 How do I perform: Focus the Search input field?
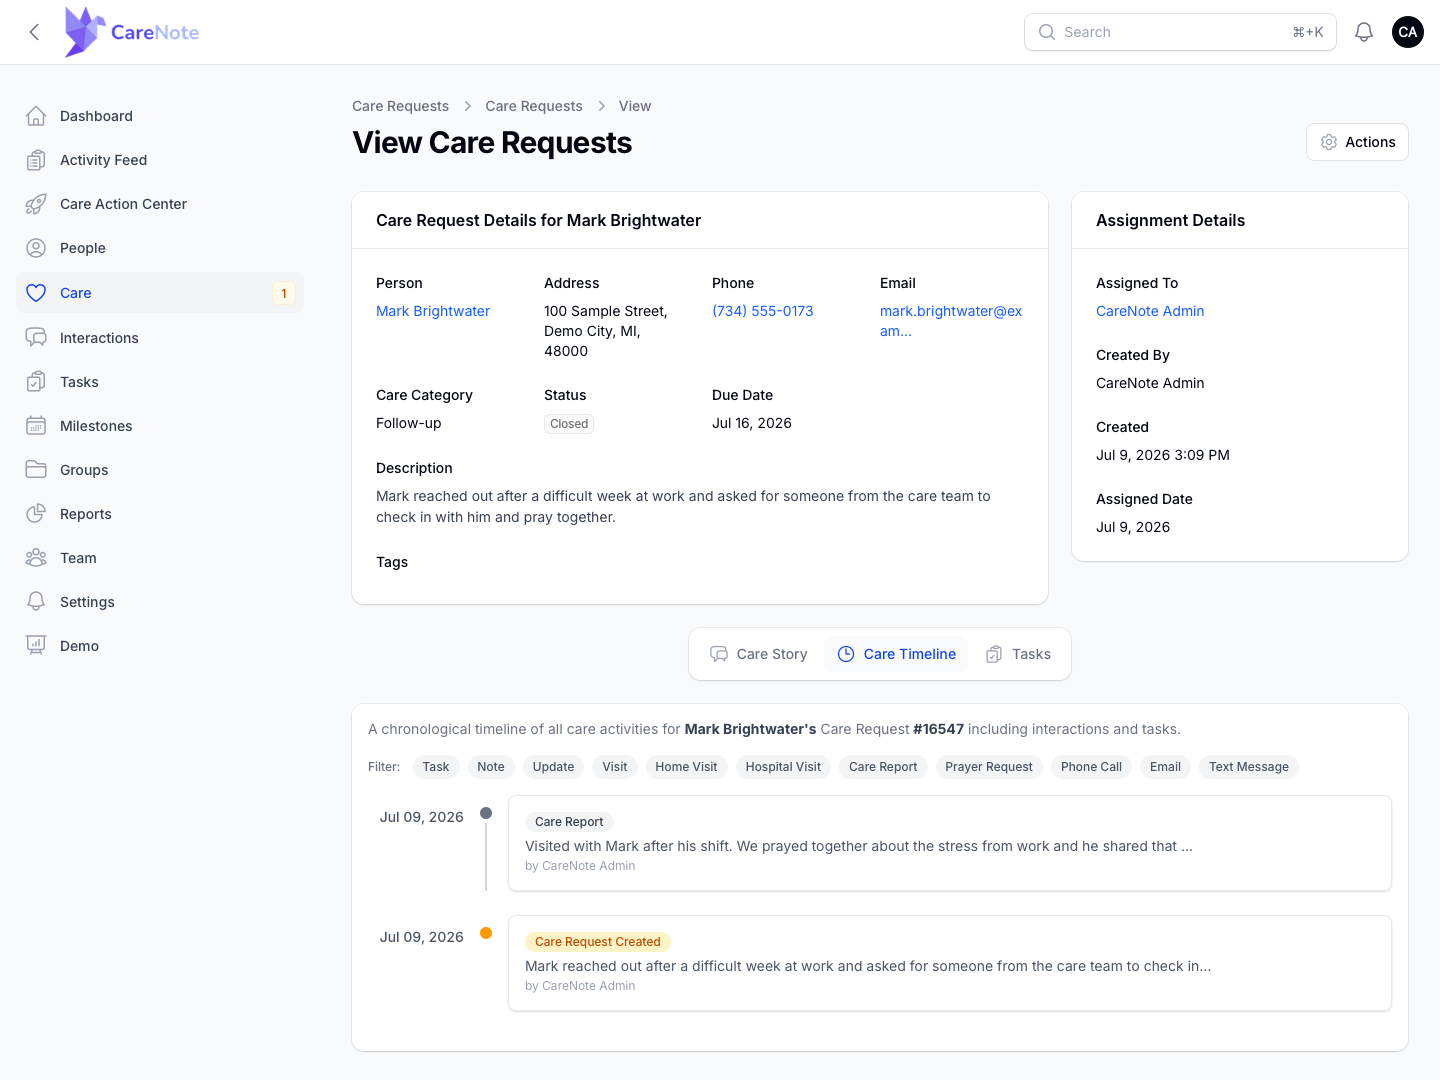pyautogui.click(x=1180, y=32)
